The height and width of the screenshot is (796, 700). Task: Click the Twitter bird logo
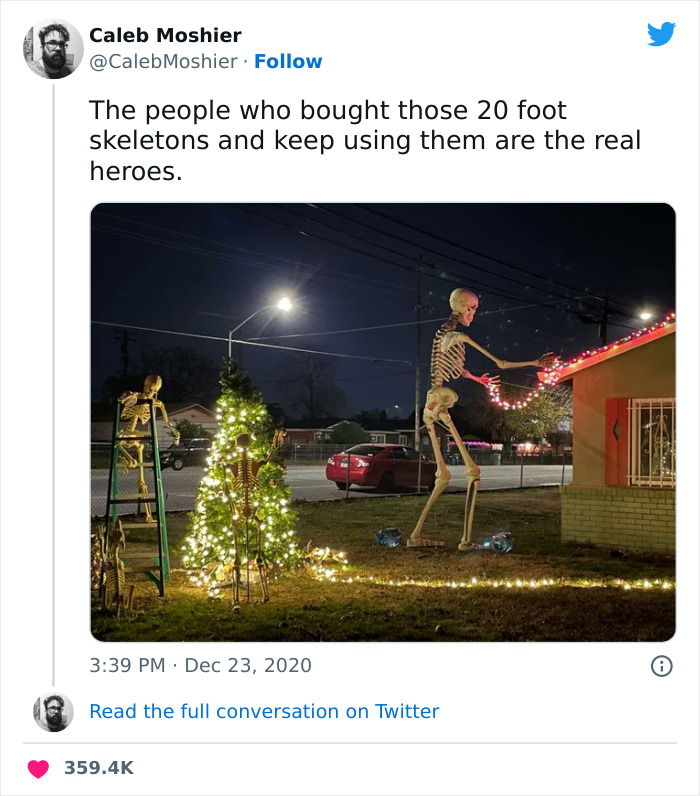[661, 35]
